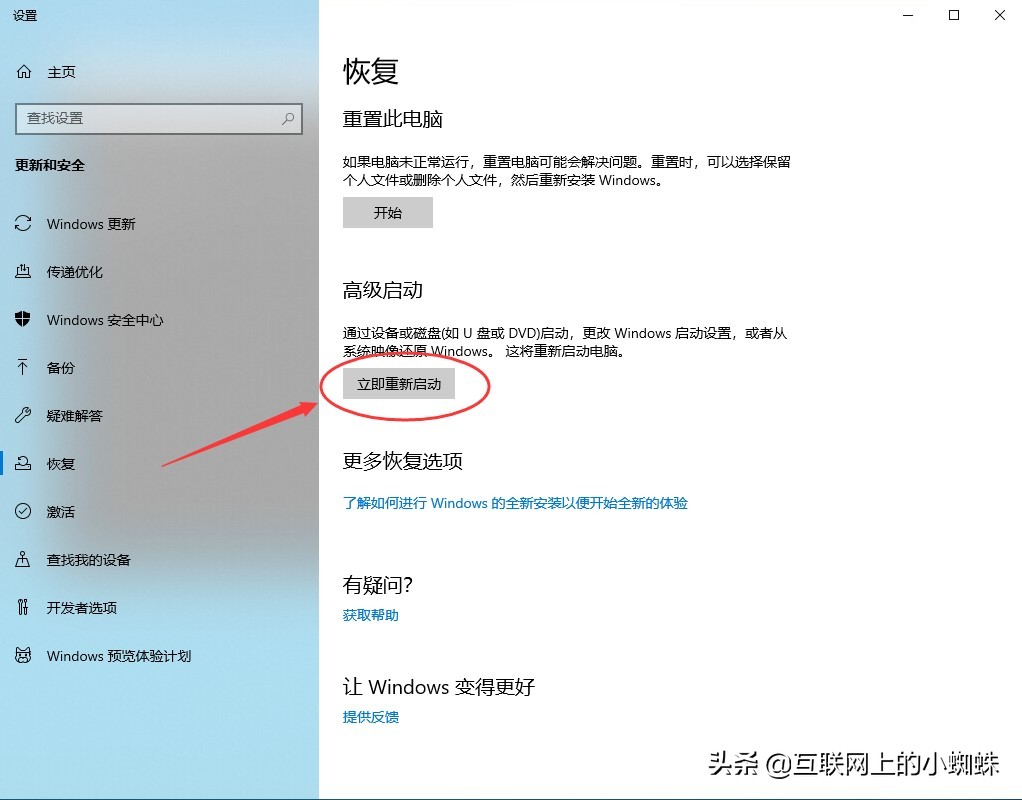The height and width of the screenshot is (800, 1022).
Task: Open 查找我的设备 settings
Action: (x=26, y=559)
